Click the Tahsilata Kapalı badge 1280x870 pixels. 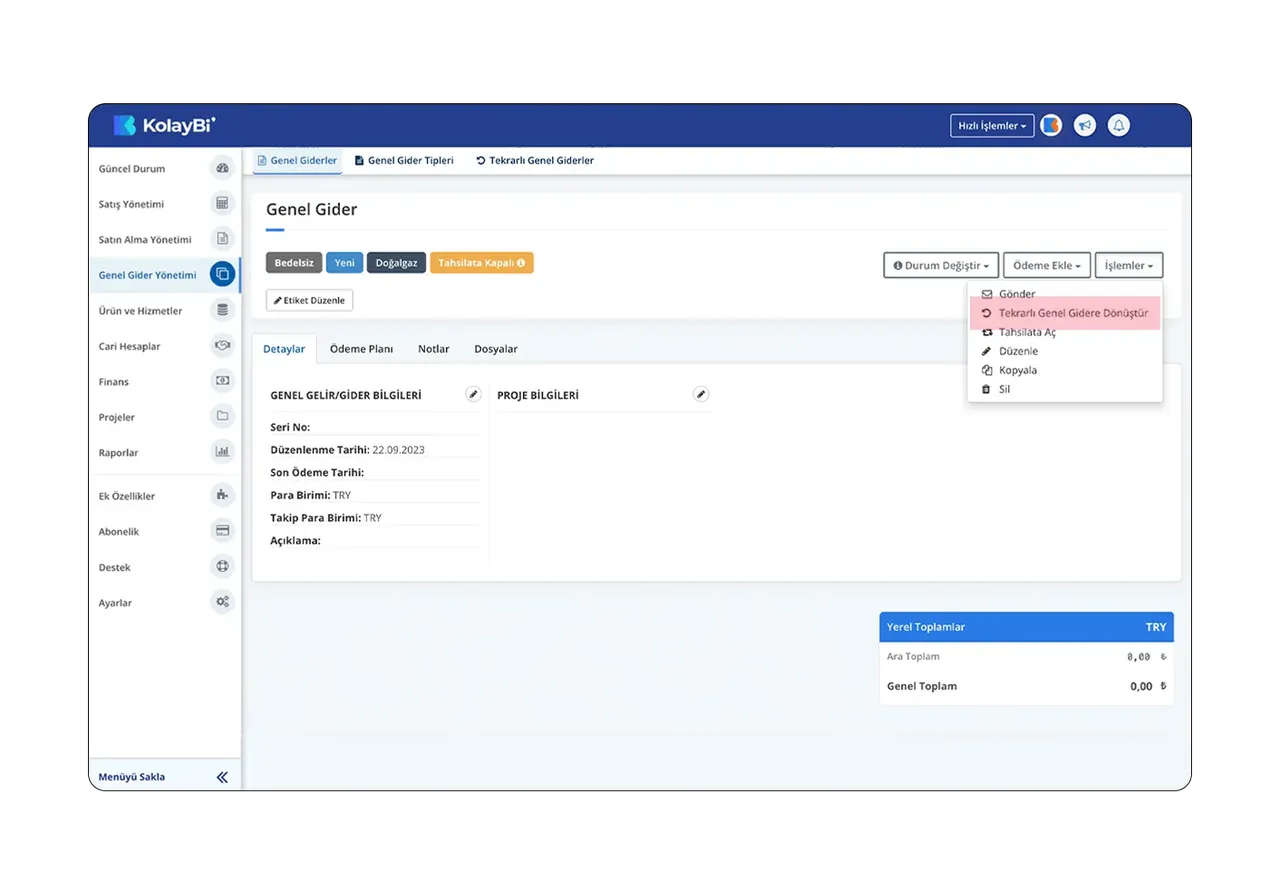[482, 263]
